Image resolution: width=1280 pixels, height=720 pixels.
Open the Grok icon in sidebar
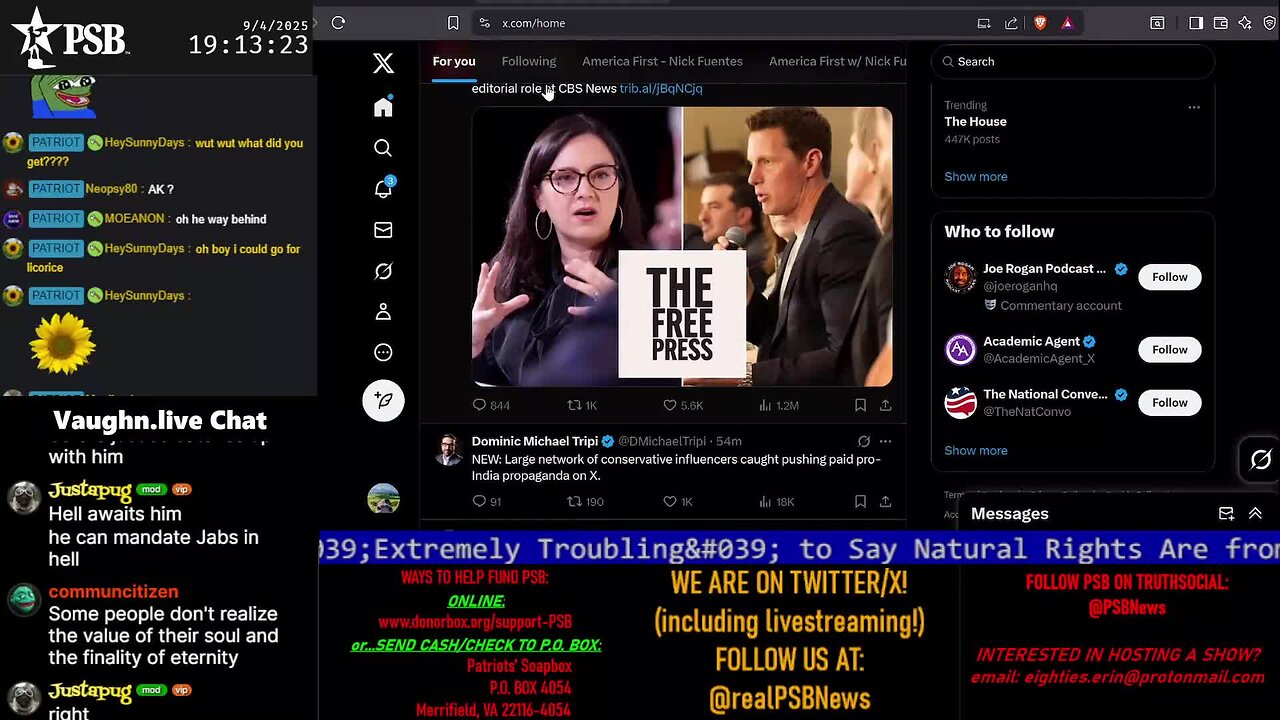pos(383,271)
